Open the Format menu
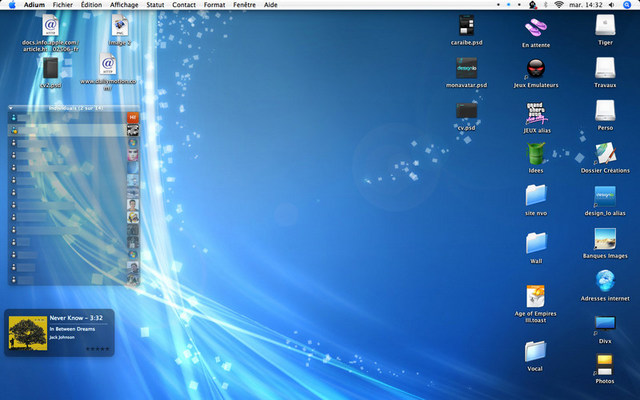 (x=214, y=5)
